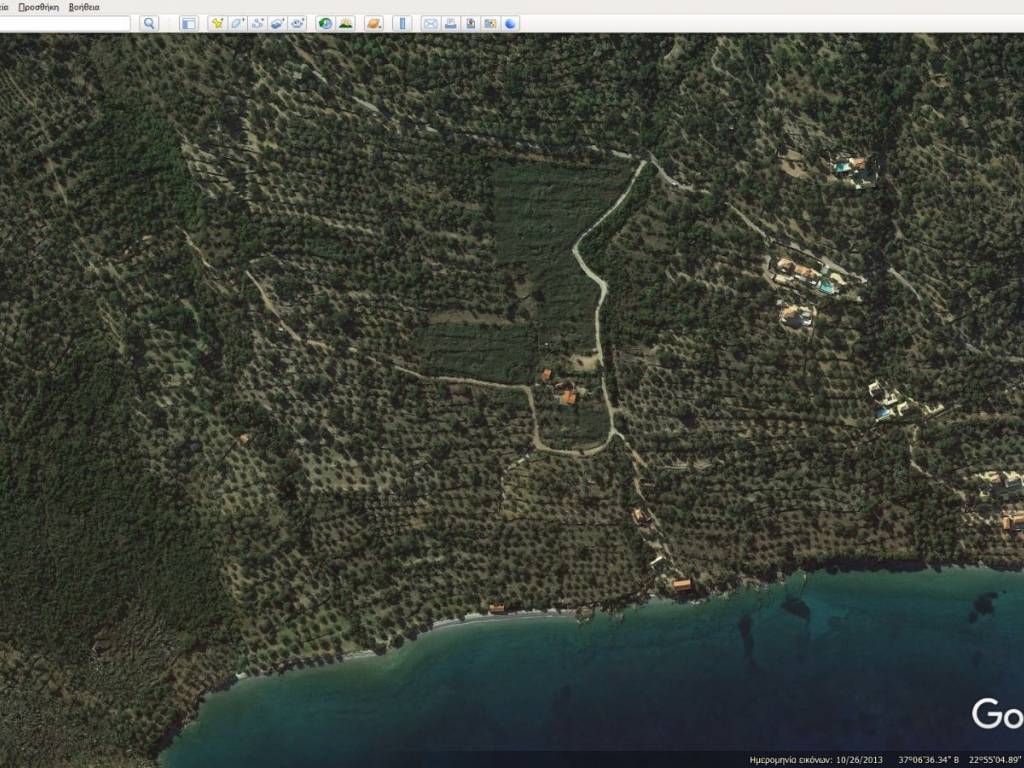The width and height of the screenshot is (1024, 768).
Task: Toggle sunlight across the landscape
Action: click(345, 23)
